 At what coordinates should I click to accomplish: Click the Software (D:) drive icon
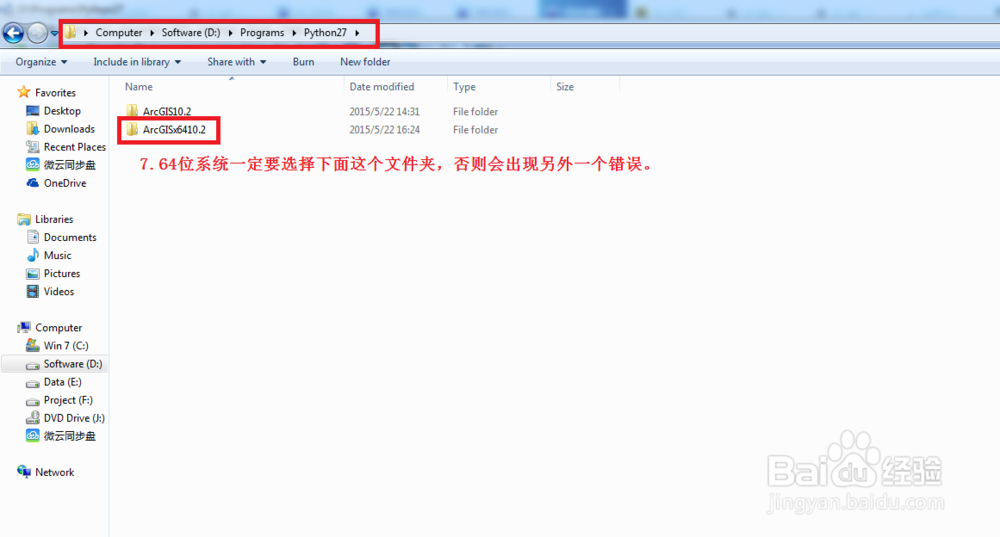point(33,365)
